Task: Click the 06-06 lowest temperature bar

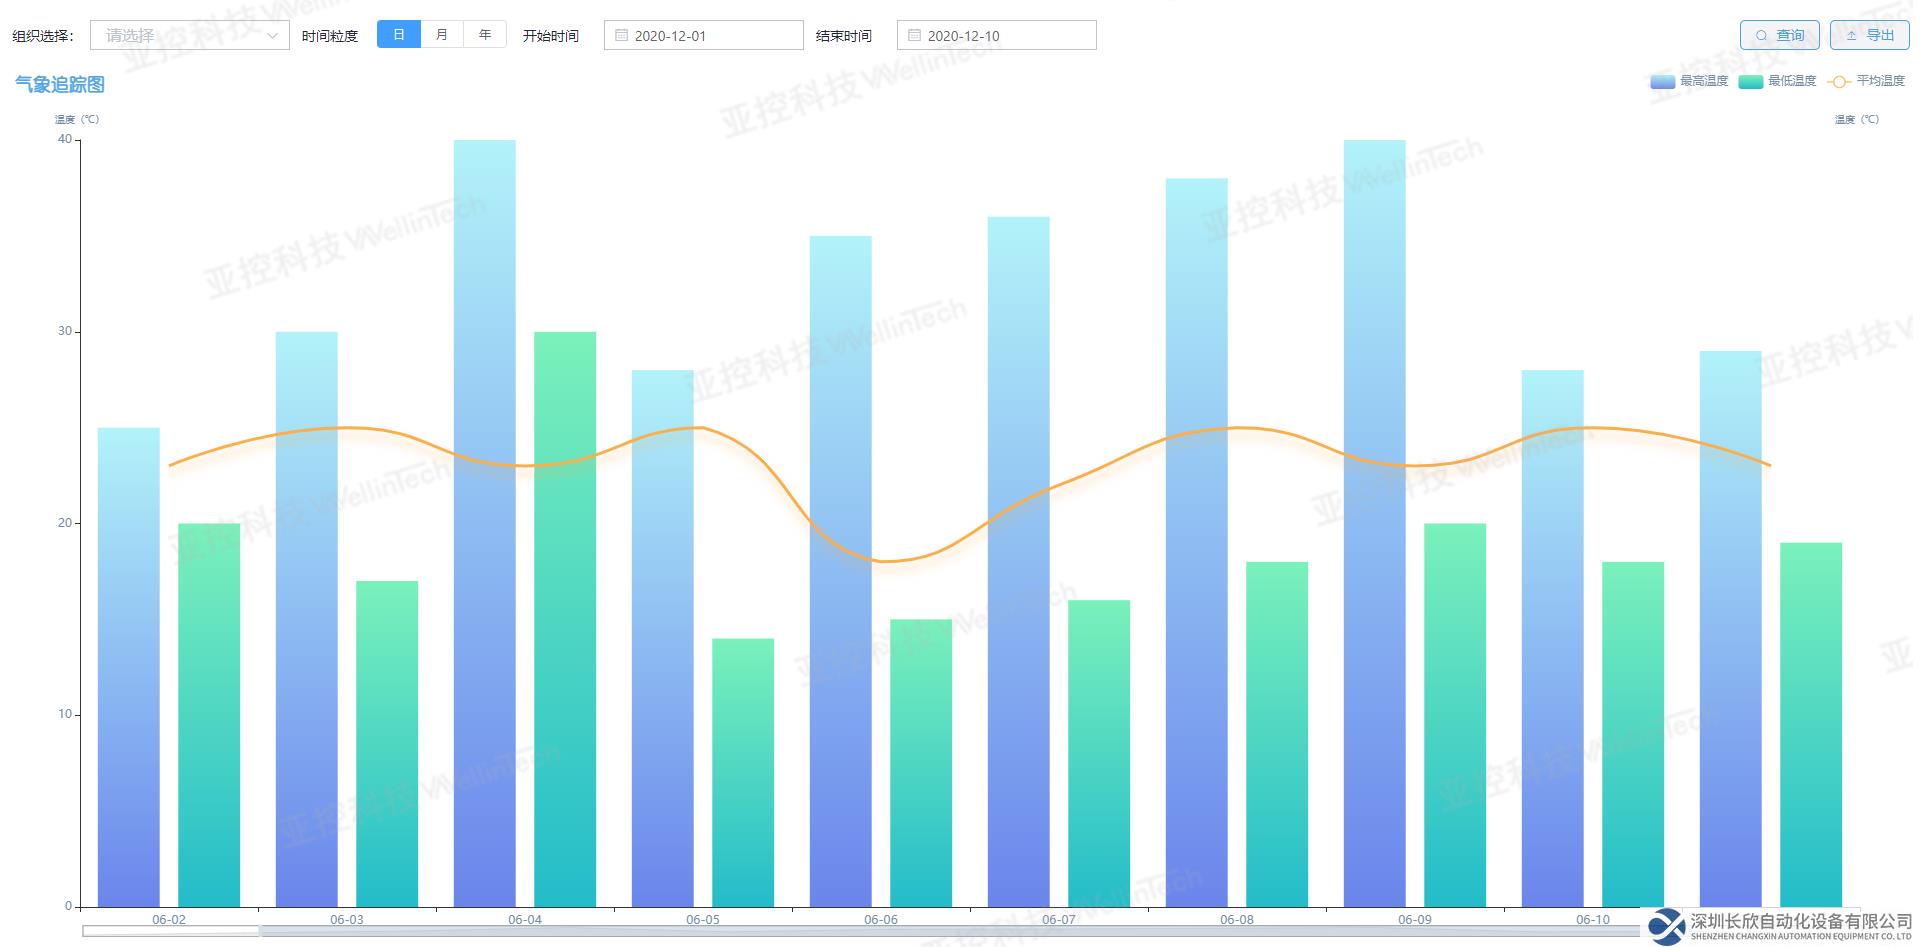Action: click(920, 760)
